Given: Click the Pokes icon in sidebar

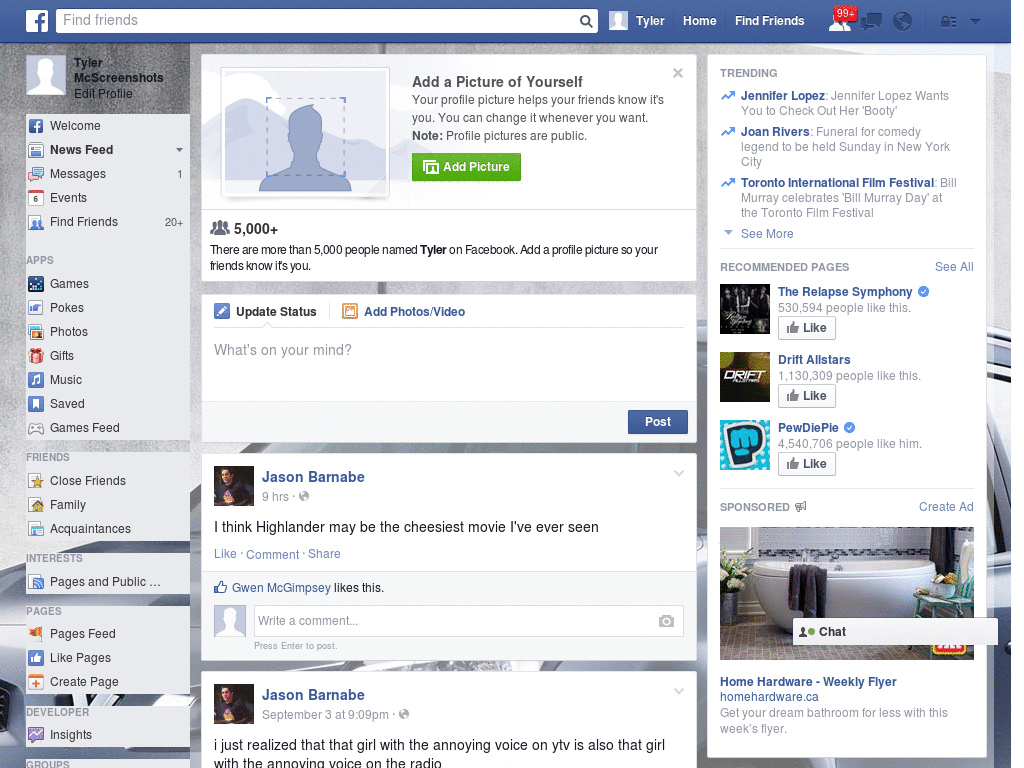Looking at the screenshot, I should pos(36,308).
